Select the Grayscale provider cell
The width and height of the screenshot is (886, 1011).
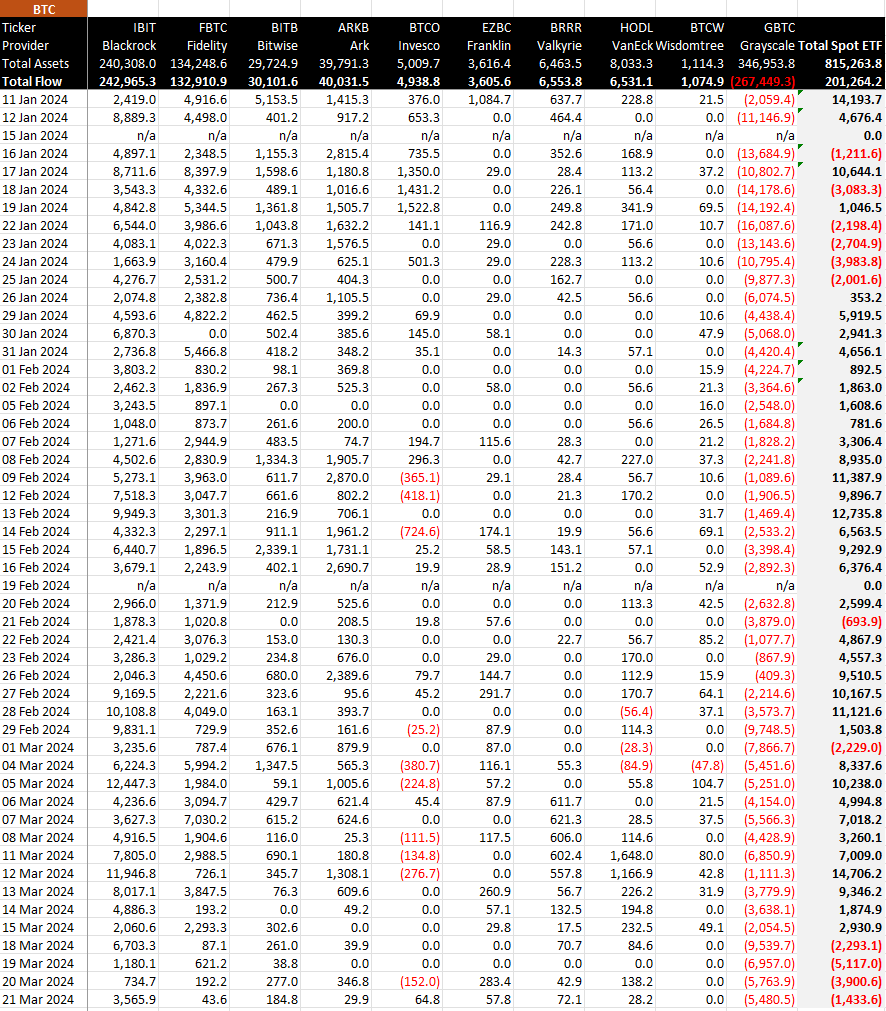[x=767, y=45]
